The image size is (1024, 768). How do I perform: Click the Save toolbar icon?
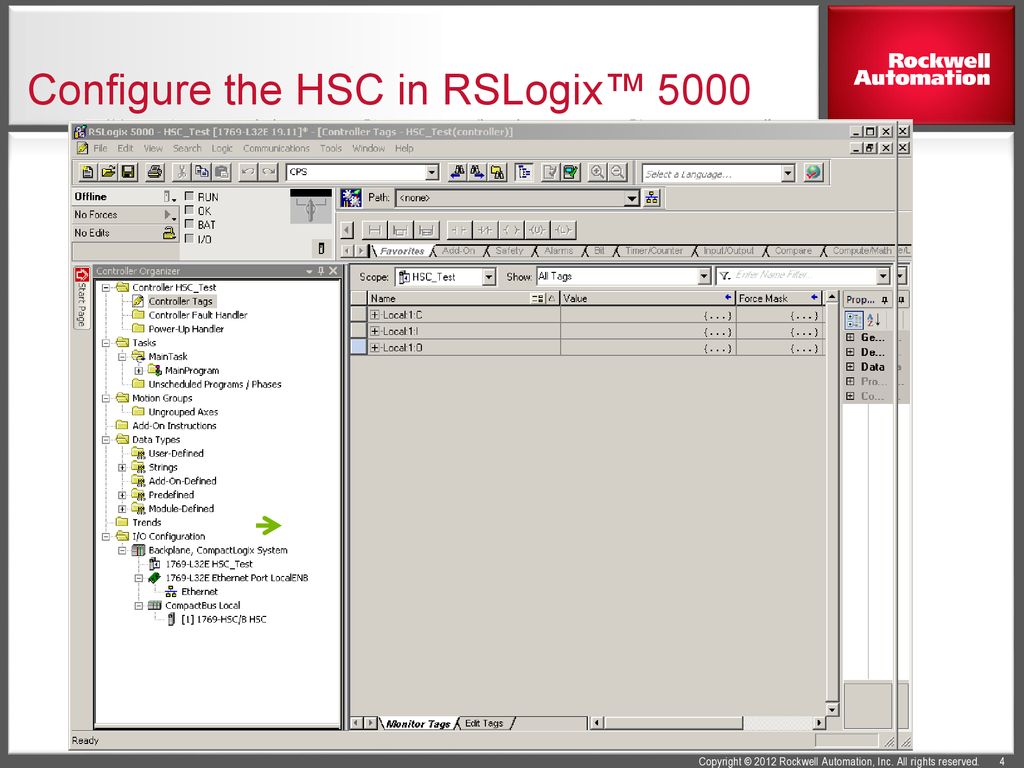coord(129,172)
